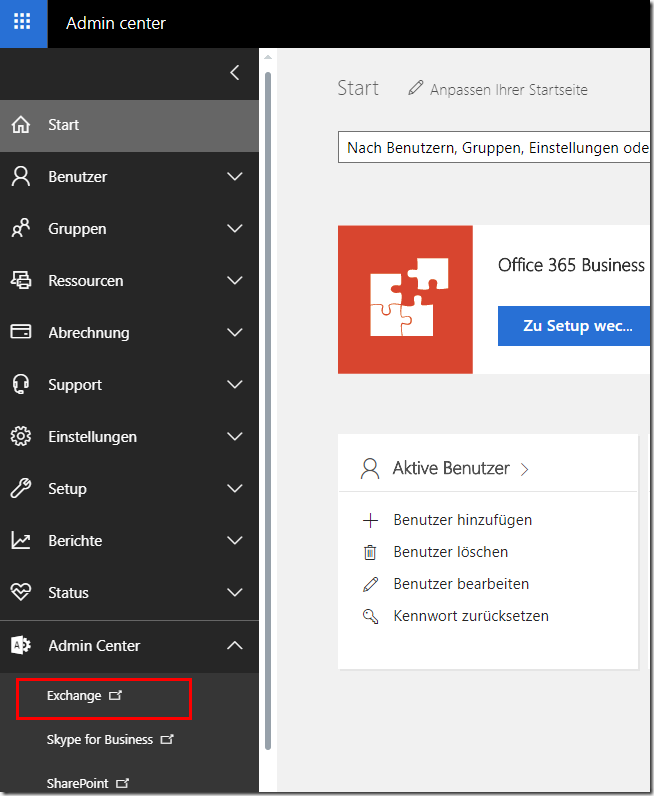Collapse the navigation sidebar with the arrow

pos(235,73)
